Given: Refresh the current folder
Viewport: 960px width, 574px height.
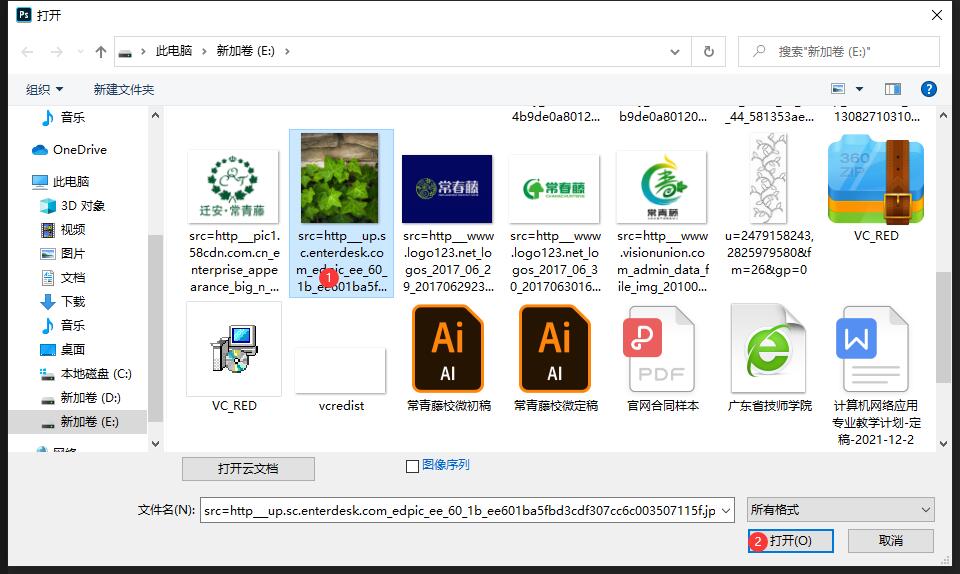Looking at the screenshot, I should point(709,51).
